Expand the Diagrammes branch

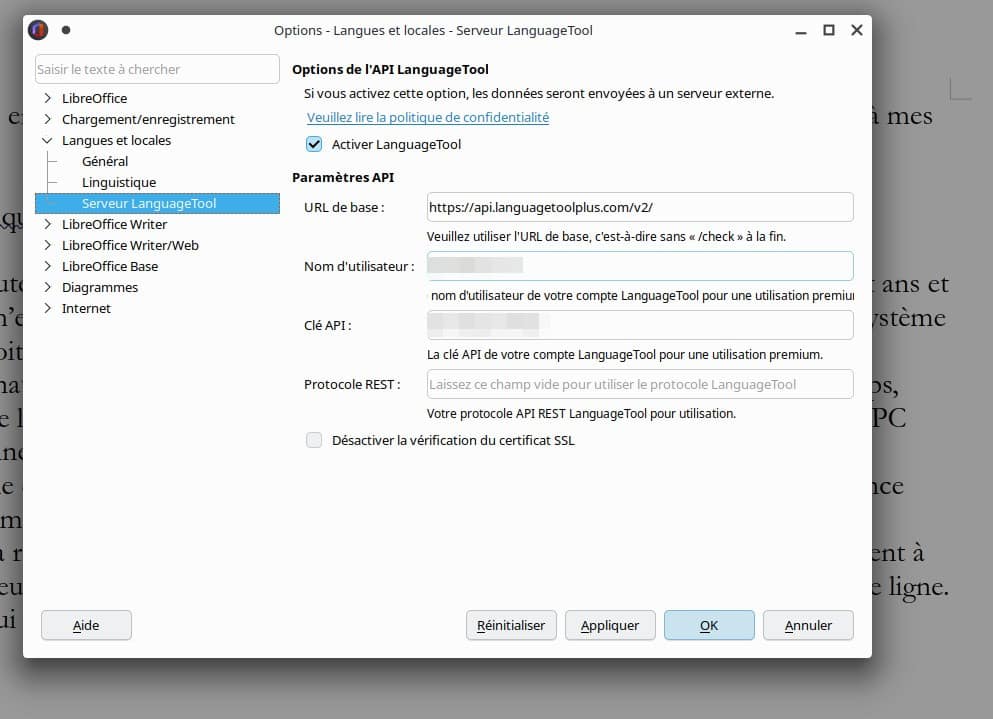(x=47, y=287)
